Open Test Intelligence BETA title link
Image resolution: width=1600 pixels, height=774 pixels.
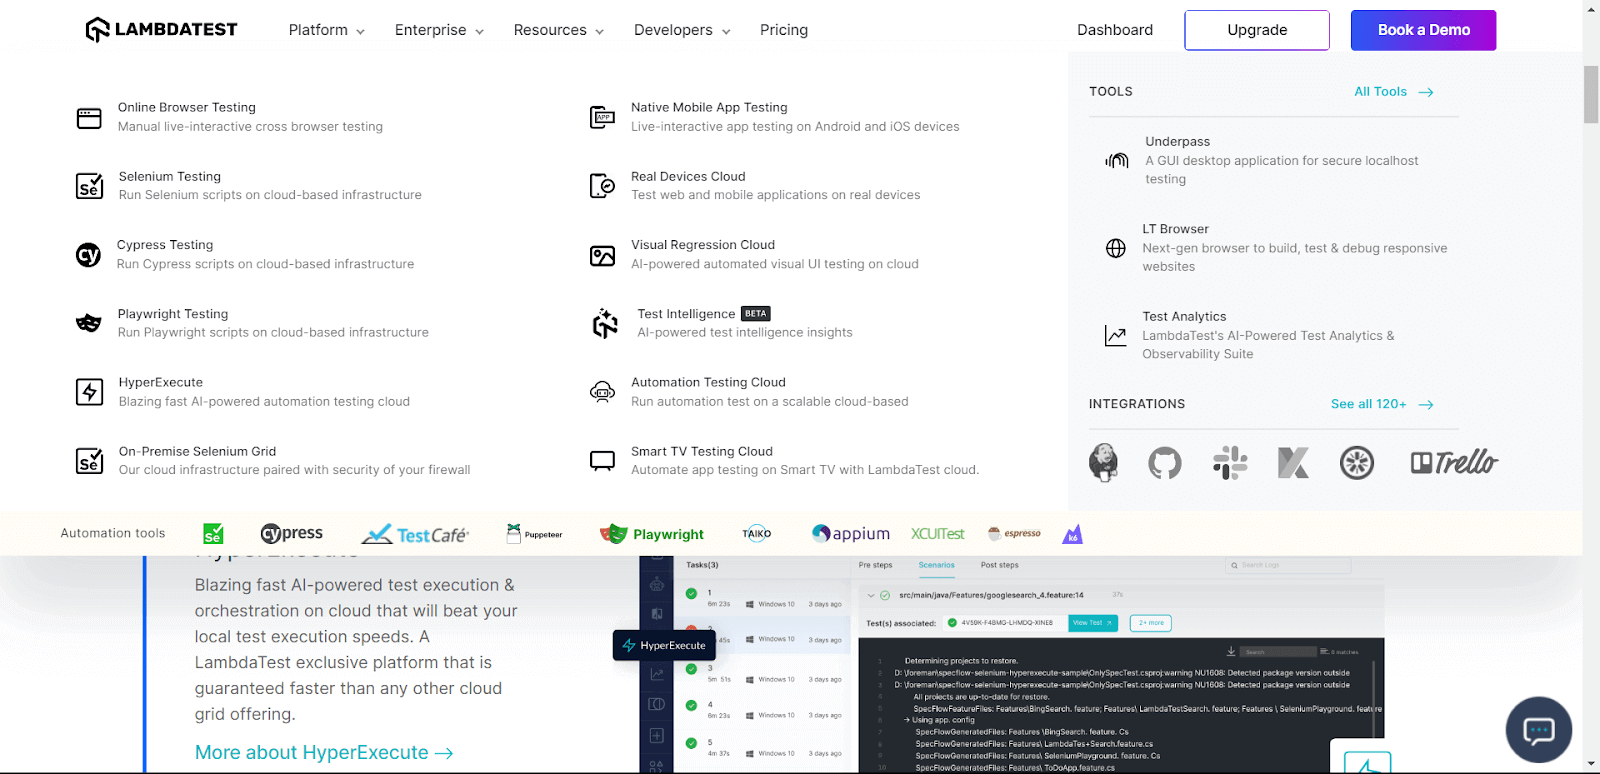point(704,314)
